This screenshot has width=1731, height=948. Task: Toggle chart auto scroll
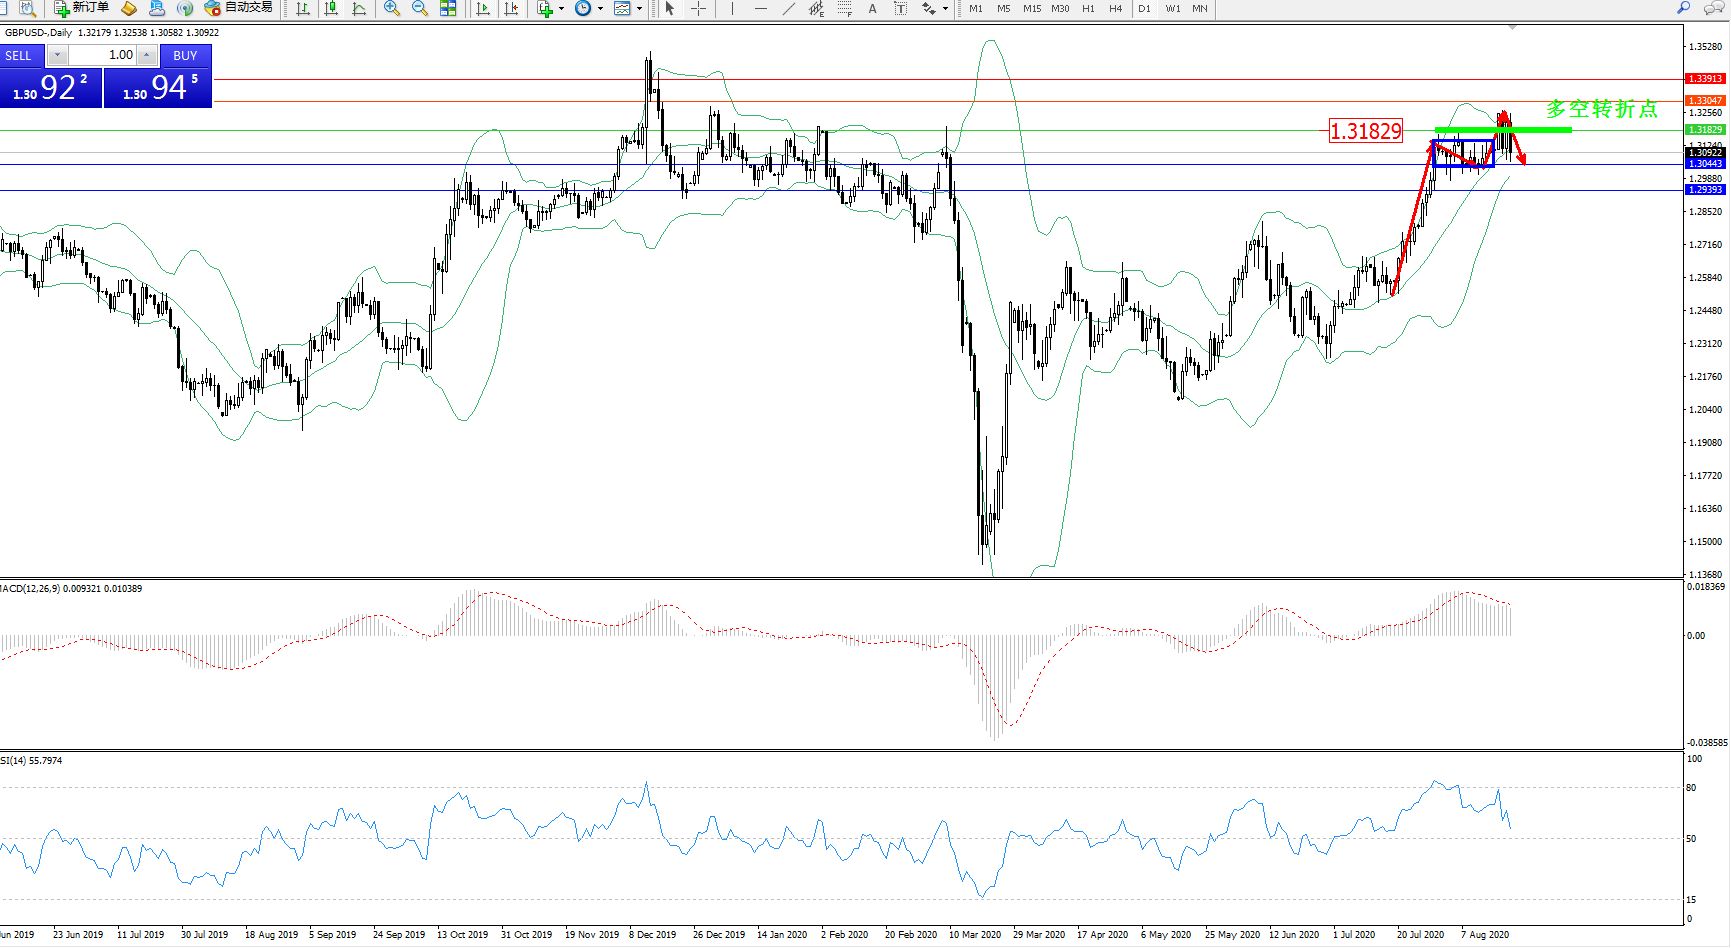coord(483,8)
